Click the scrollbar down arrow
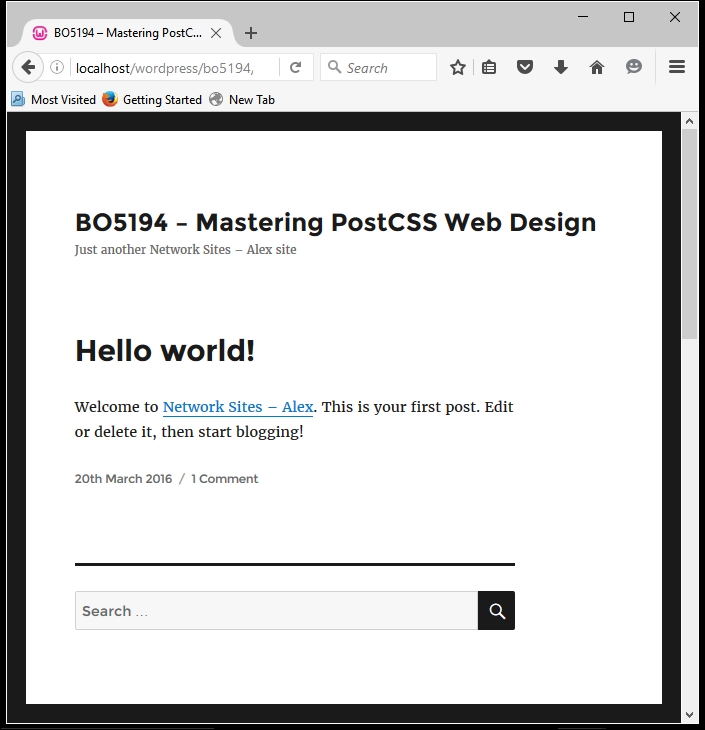The image size is (705, 730). click(690, 715)
